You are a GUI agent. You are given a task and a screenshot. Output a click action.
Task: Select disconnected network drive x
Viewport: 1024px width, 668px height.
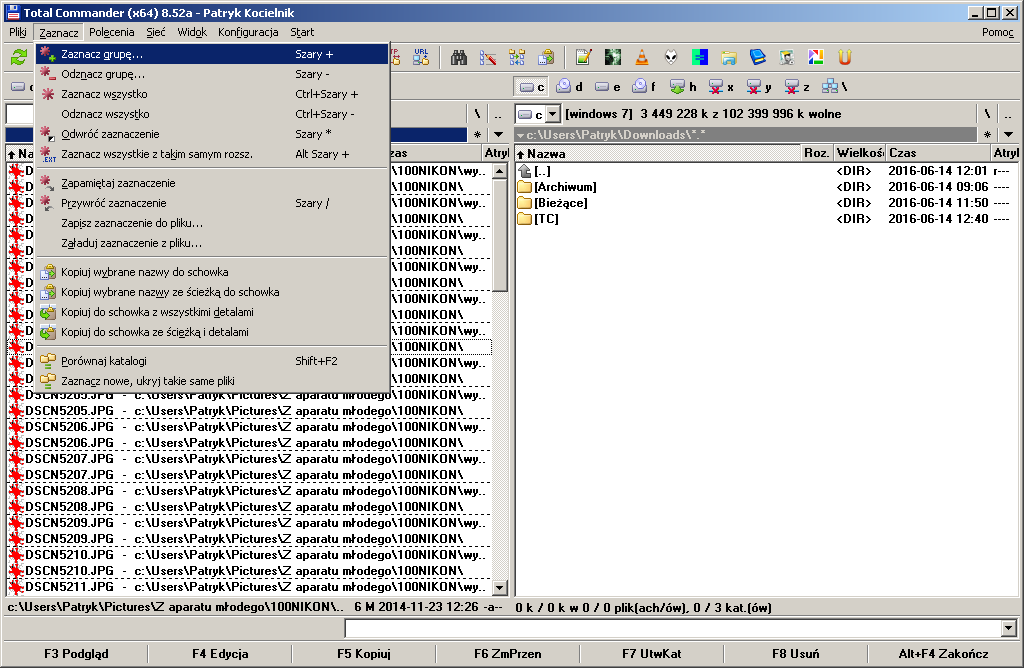721,87
